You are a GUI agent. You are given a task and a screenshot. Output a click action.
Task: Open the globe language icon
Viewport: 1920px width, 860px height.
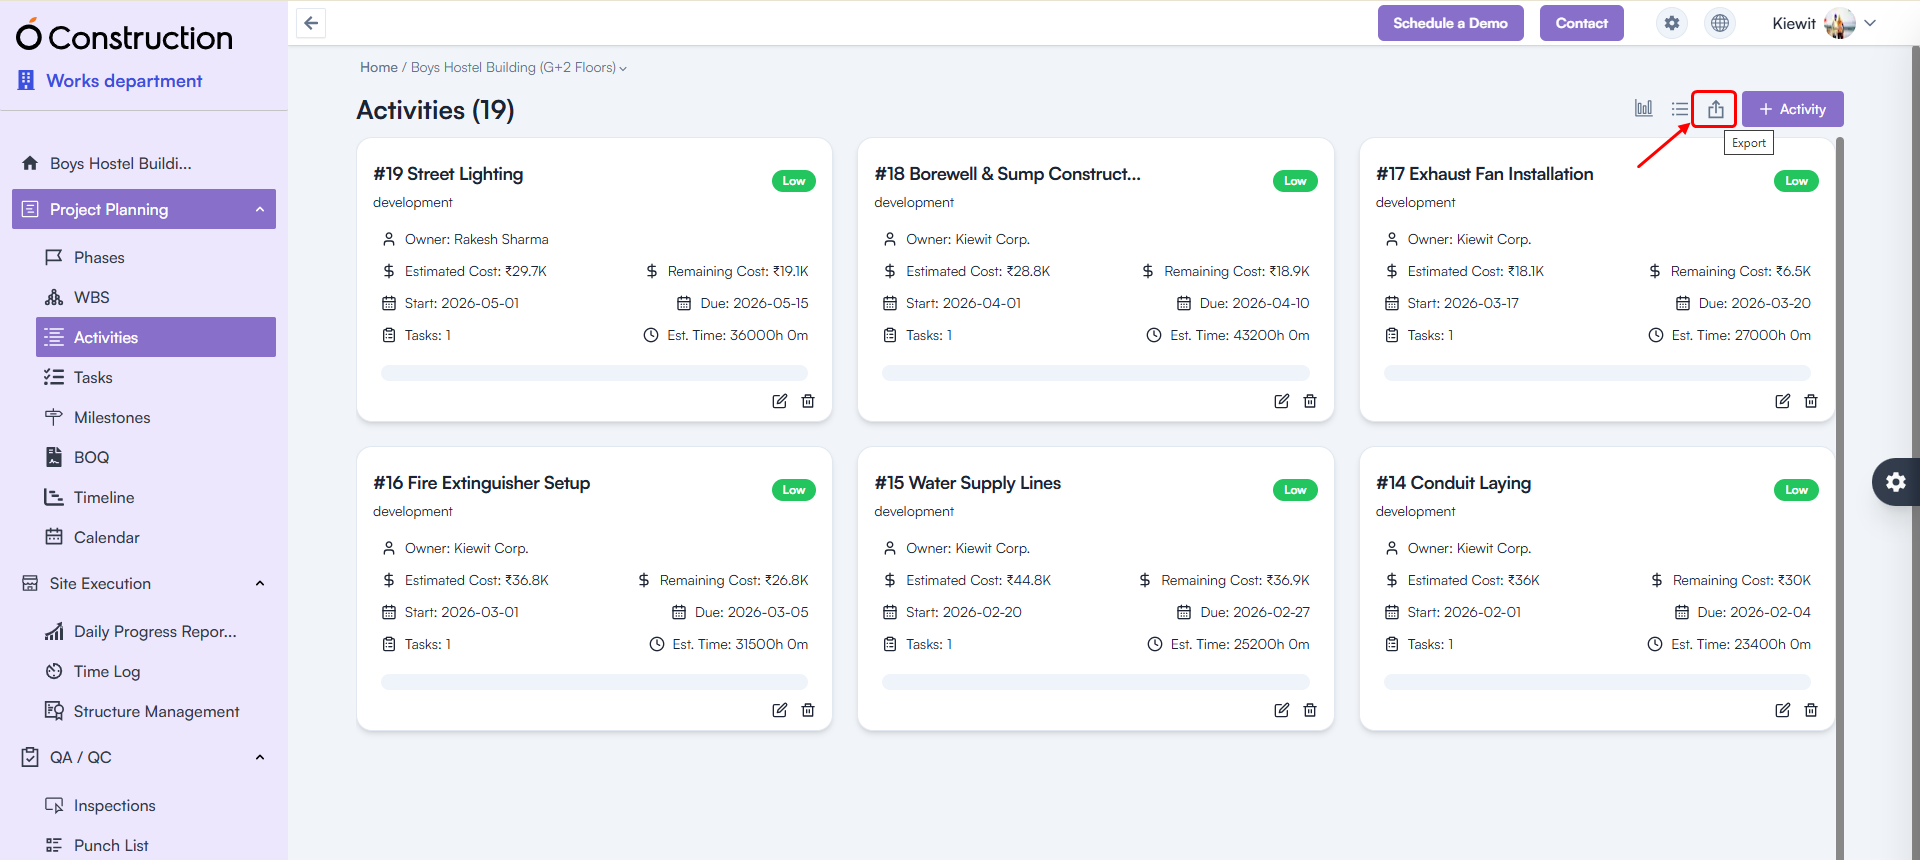(x=1720, y=23)
